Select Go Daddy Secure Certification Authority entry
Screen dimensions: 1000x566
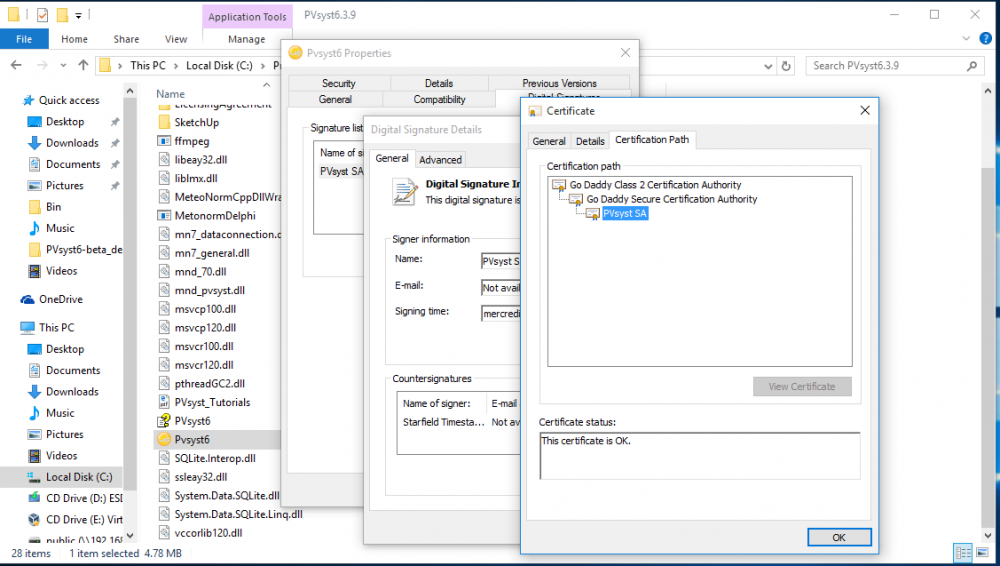coord(672,199)
